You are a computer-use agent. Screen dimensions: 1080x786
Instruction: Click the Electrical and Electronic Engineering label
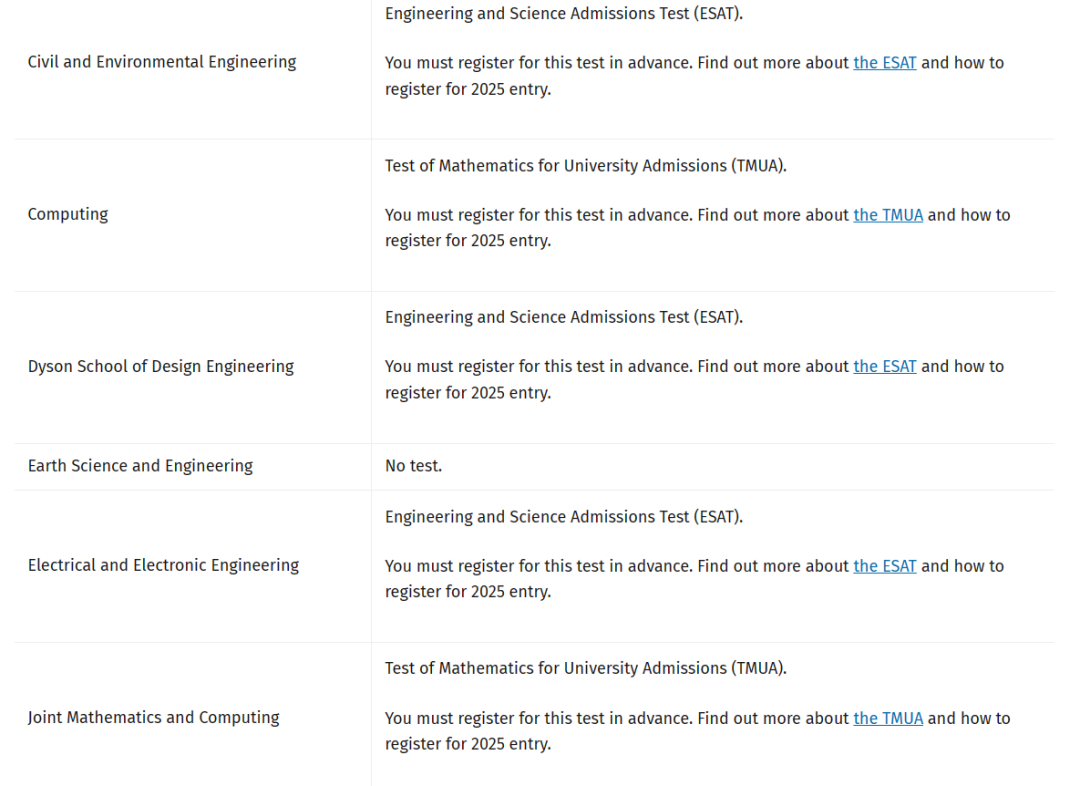[x=163, y=565]
